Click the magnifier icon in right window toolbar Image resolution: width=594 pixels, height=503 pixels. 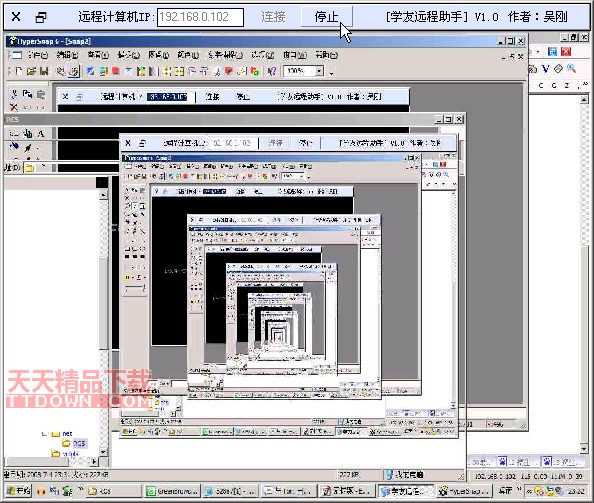tap(571, 68)
